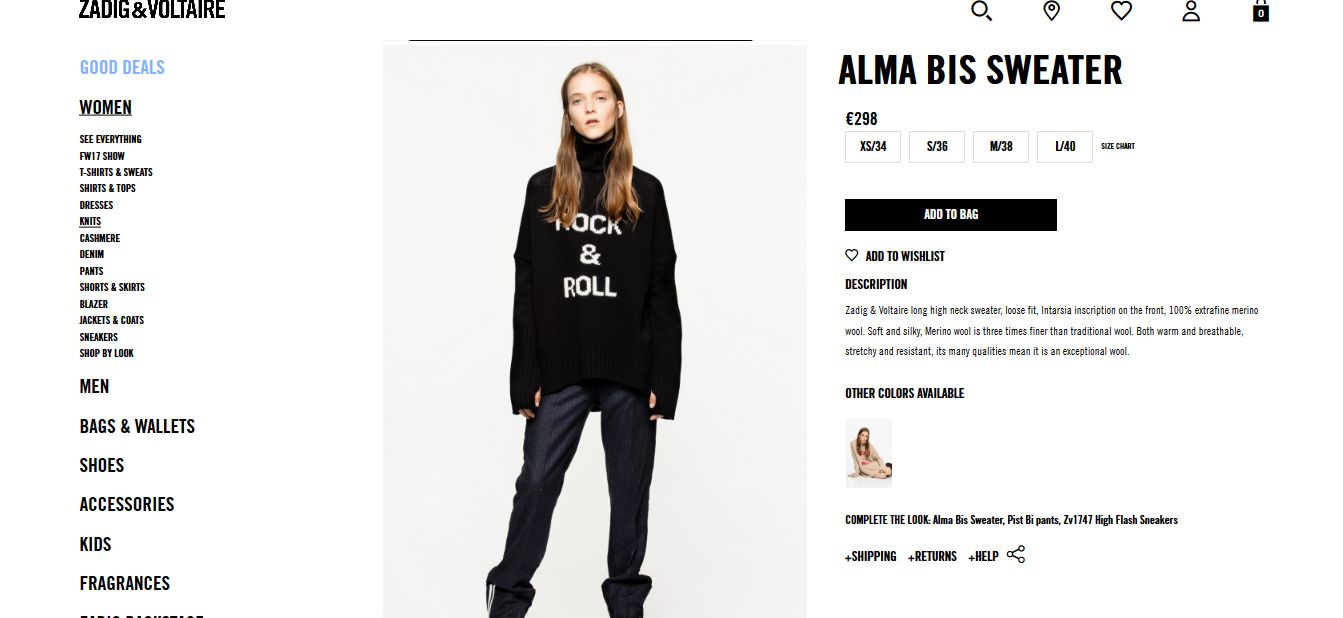Expand the +Shipping section

871,556
